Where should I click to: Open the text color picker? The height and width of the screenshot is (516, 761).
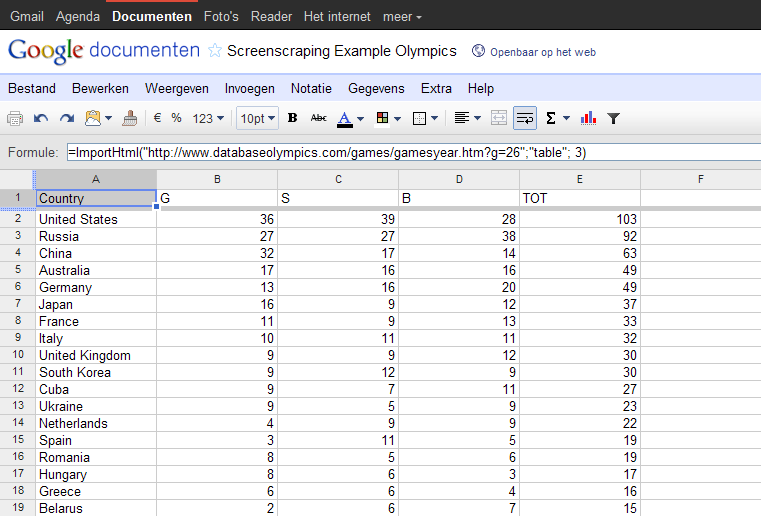(349, 118)
